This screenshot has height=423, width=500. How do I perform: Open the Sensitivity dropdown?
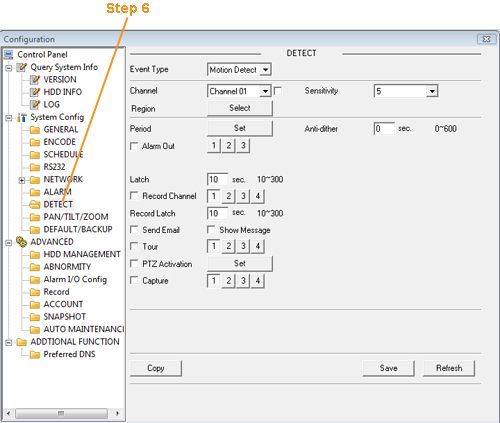tap(406, 91)
